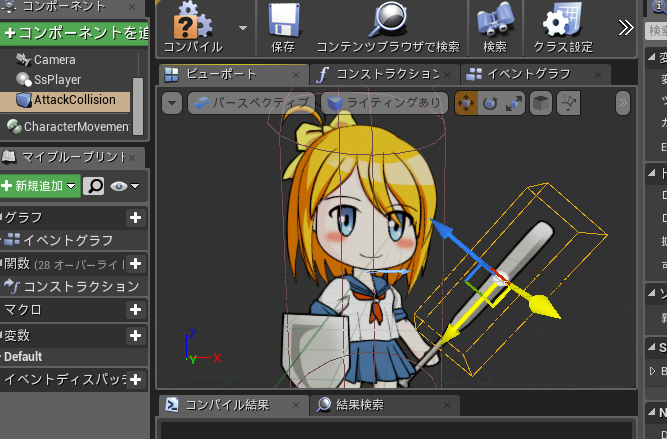Toggle surface snapping icon in viewport
This screenshot has height=439, width=667.
click(569, 103)
